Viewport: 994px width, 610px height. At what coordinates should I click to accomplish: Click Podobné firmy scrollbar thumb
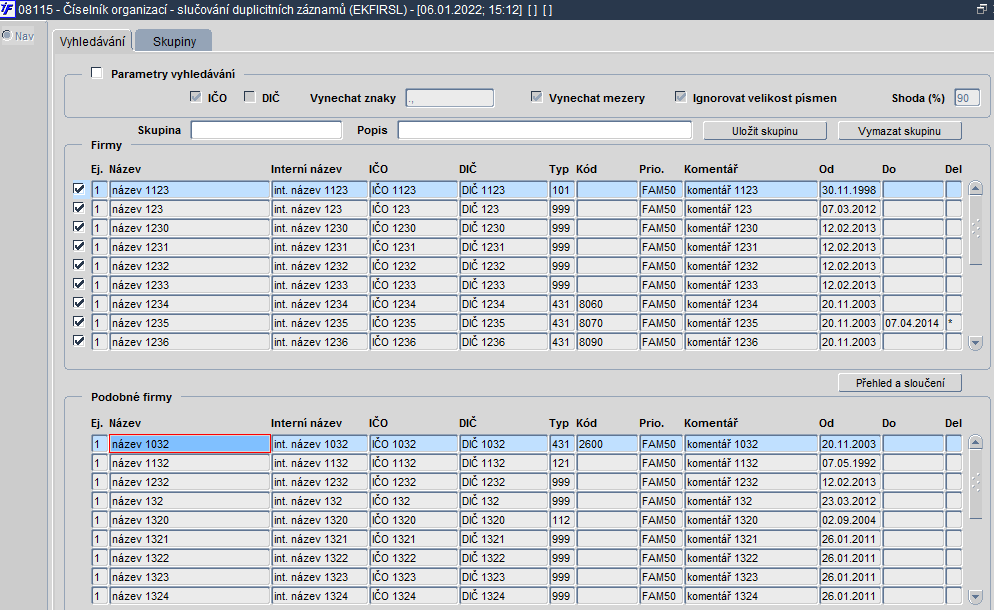pyautogui.click(x=976, y=484)
